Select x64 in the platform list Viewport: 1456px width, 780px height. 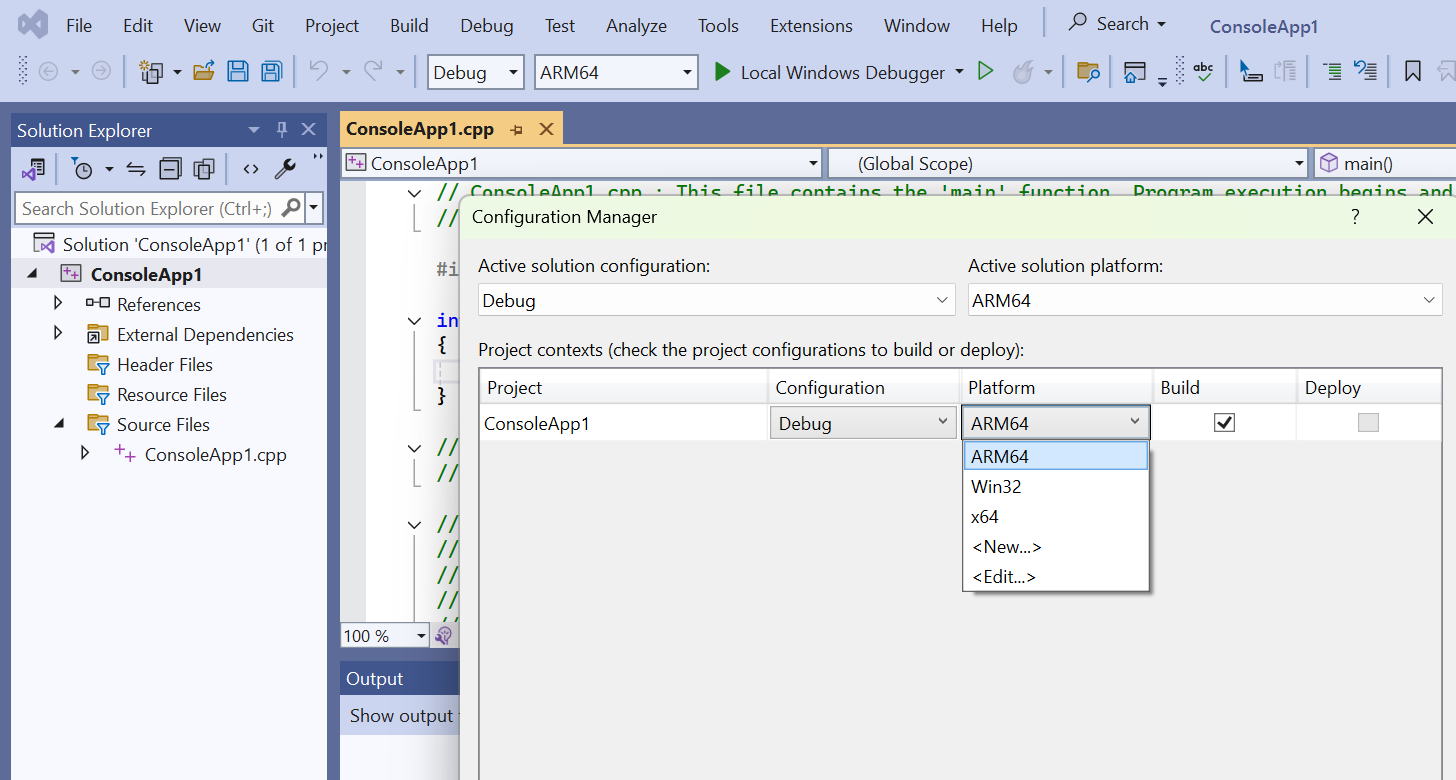click(1056, 517)
